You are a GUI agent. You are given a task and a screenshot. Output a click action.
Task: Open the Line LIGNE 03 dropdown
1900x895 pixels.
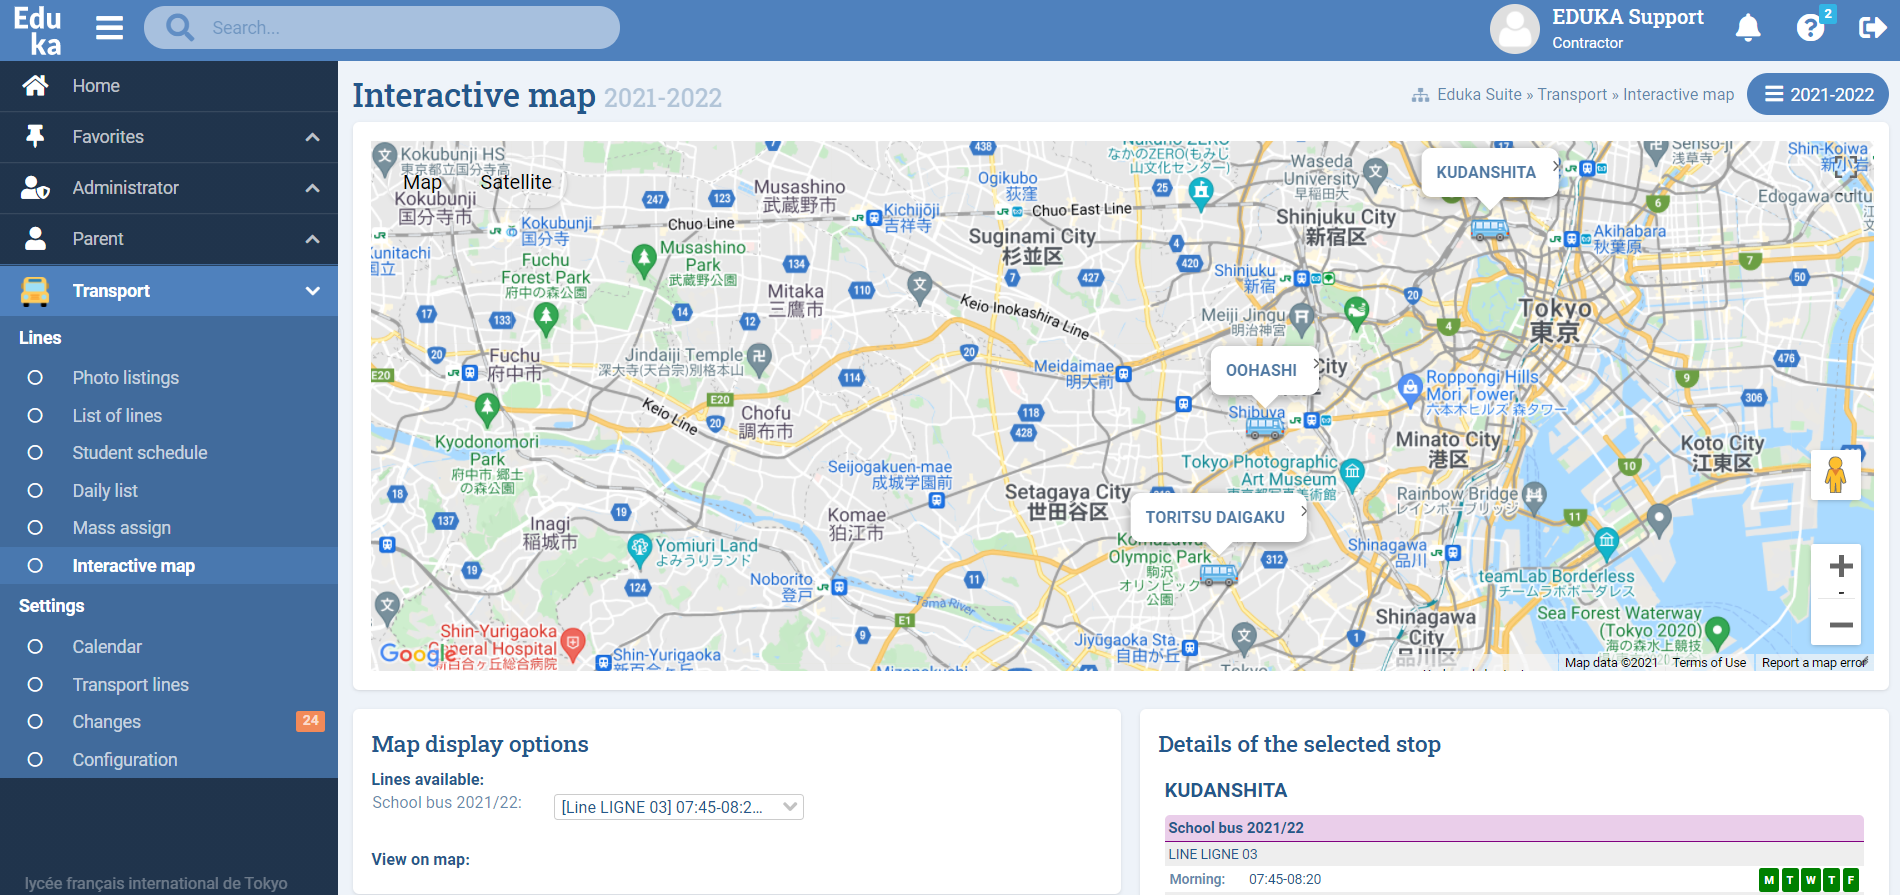679,807
